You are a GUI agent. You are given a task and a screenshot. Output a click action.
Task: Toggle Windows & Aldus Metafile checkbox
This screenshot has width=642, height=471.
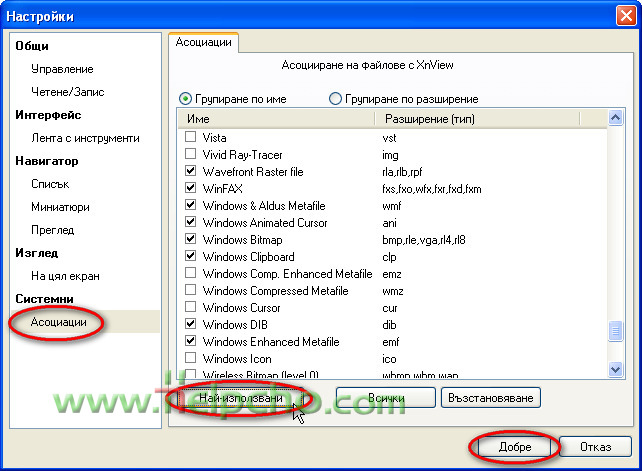[x=190, y=204]
